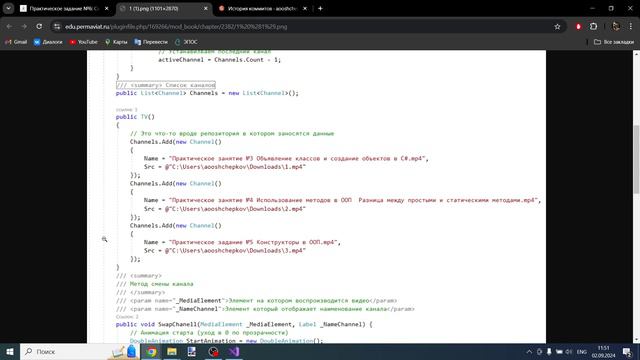The image size is (640, 360).
Task: Go forward to the next page
Action: tap(24, 27)
